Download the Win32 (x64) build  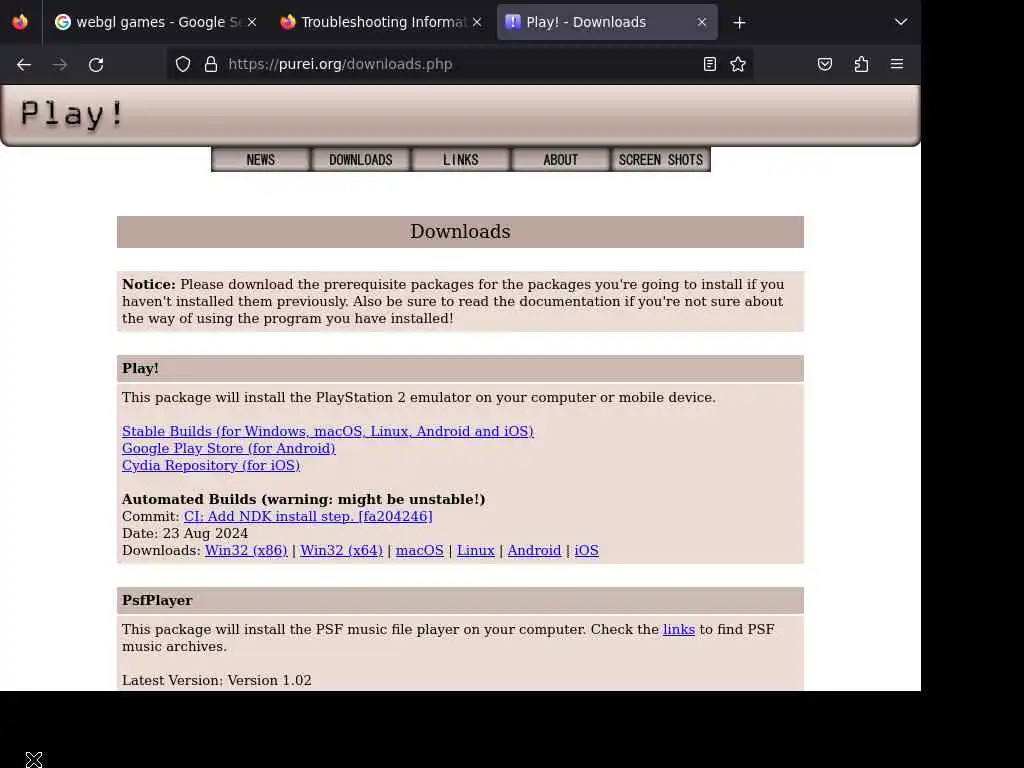[x=342, y=551]
